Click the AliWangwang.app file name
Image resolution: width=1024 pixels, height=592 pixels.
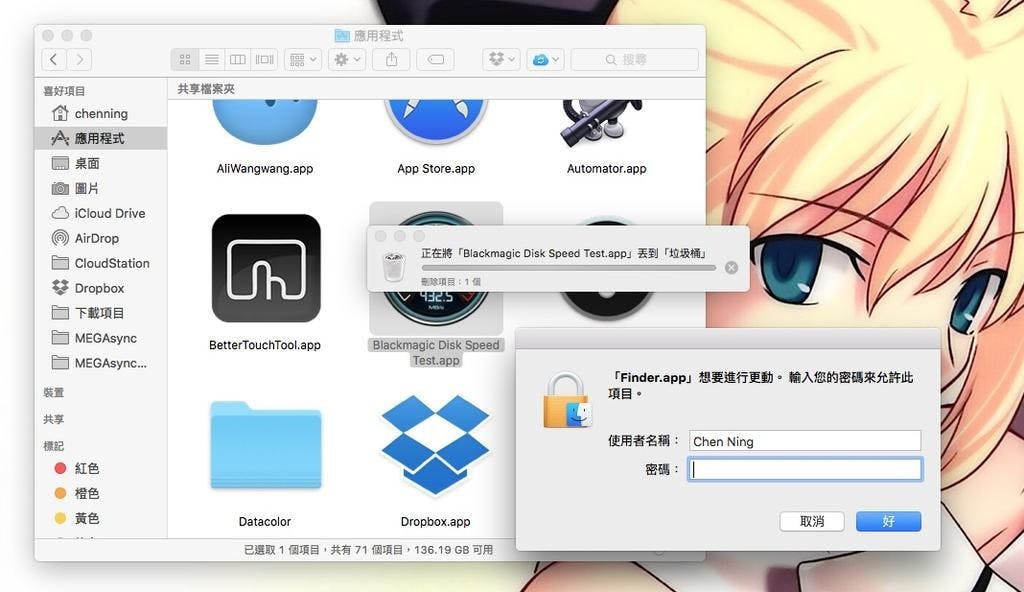(265, 169)
